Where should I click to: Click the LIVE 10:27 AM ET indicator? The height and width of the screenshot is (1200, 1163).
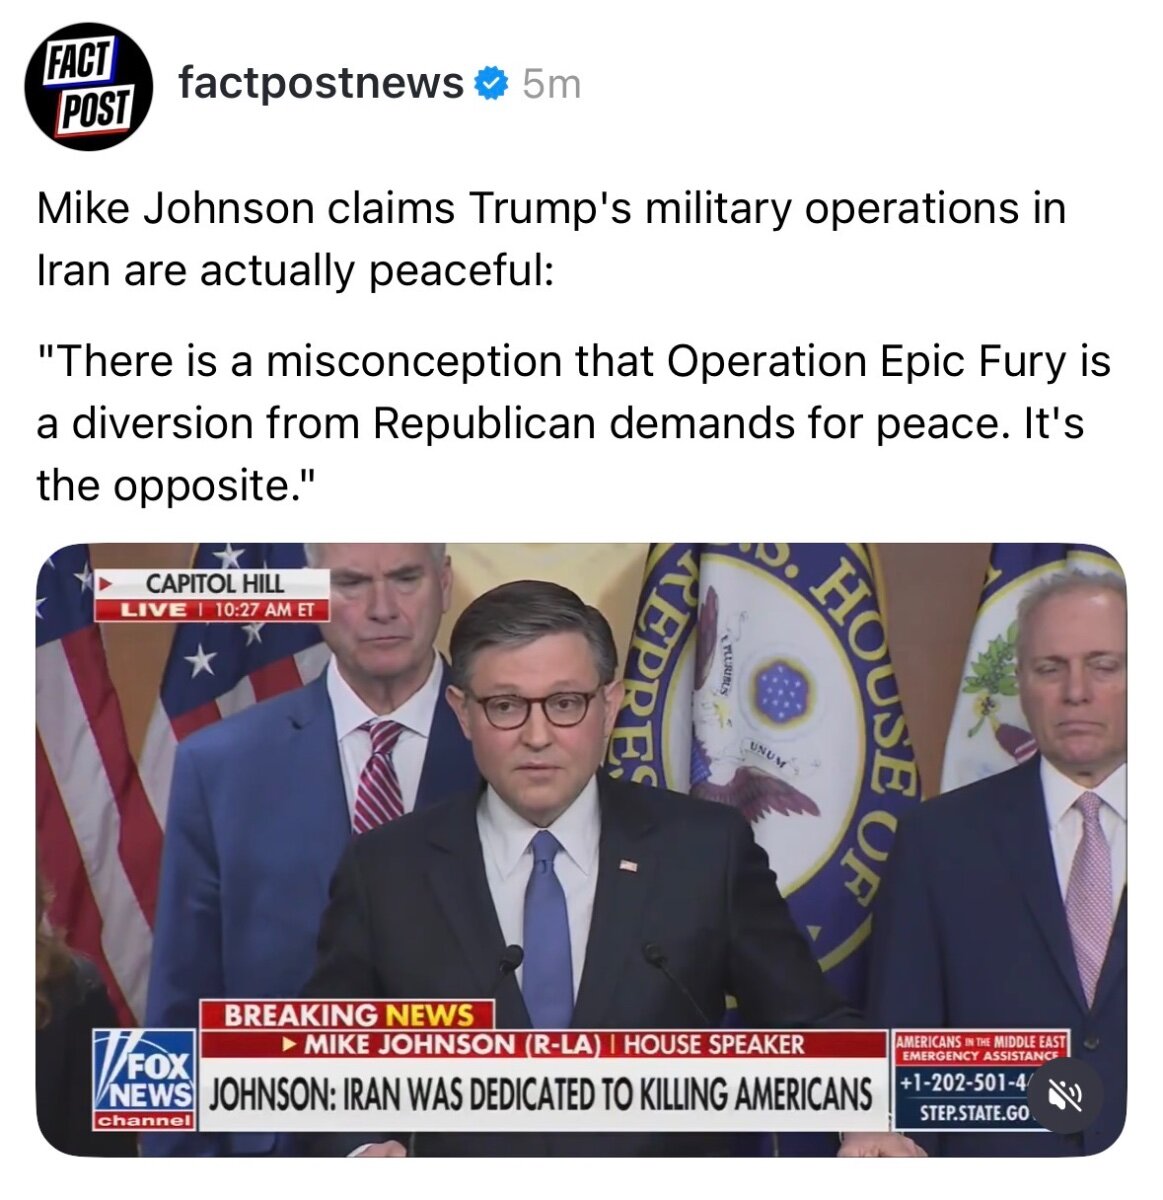coord(213,609)
